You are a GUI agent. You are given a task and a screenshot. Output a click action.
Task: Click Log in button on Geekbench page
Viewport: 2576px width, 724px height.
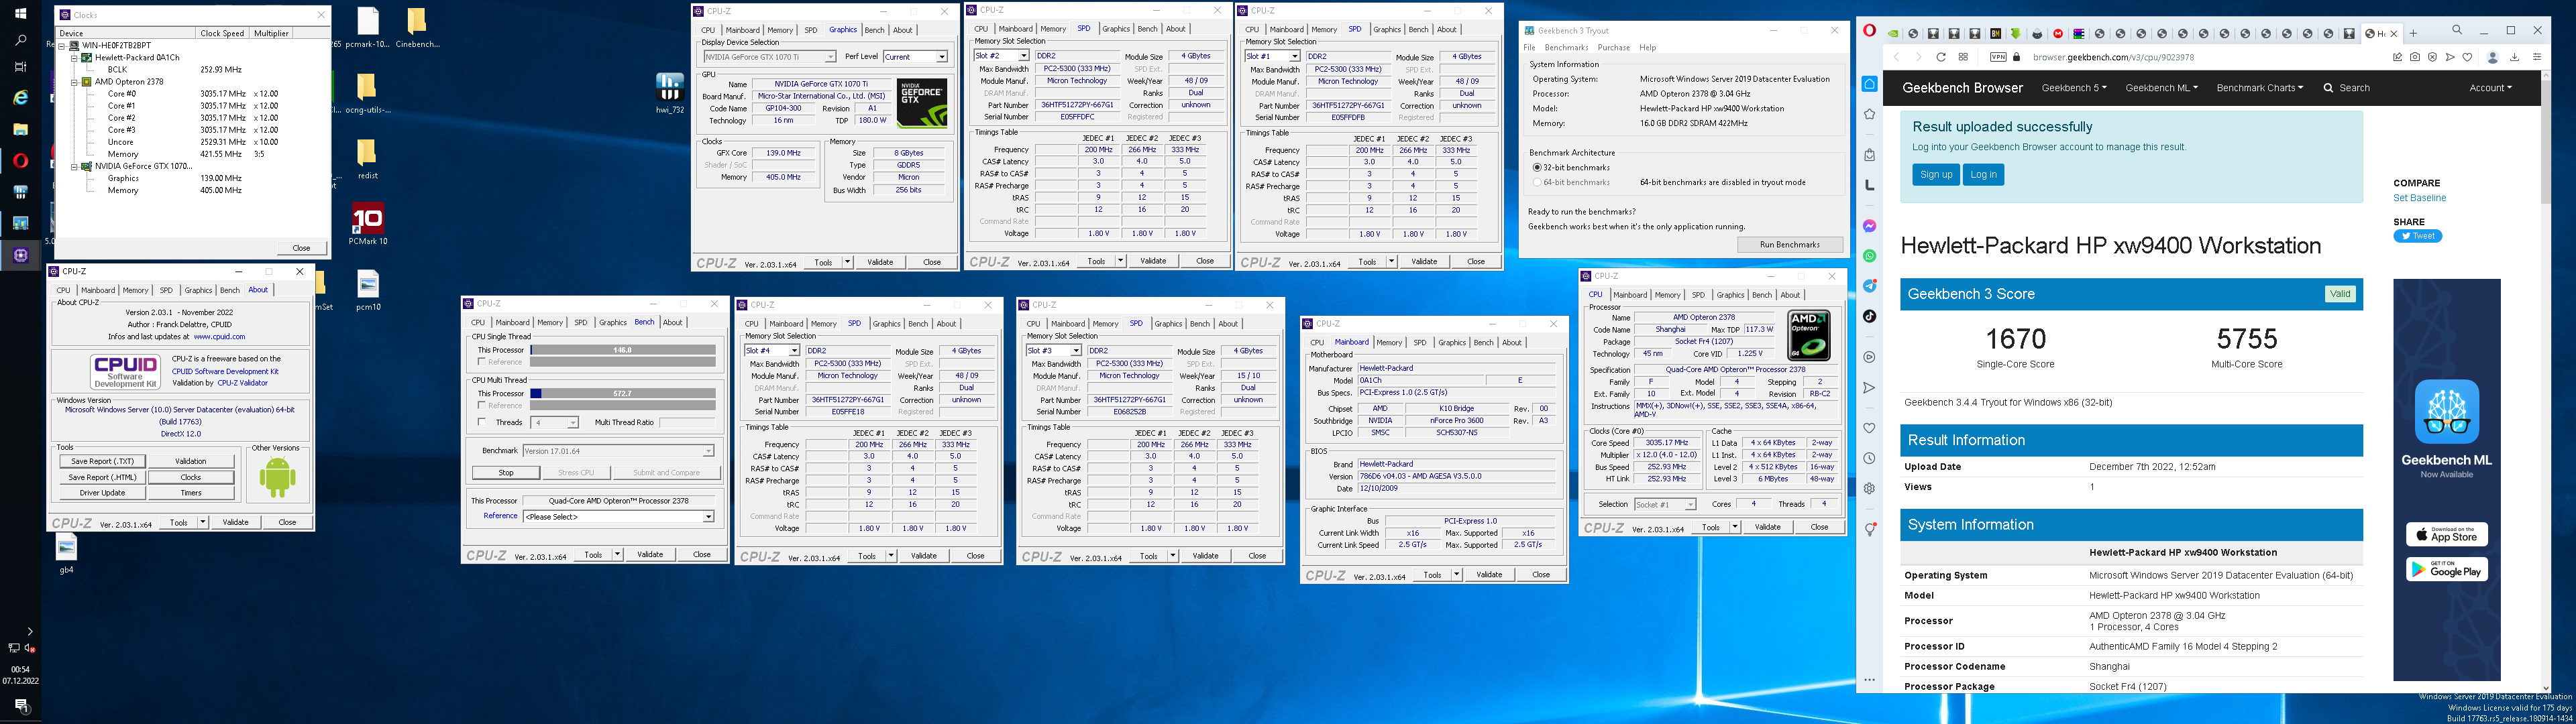(1983, 174)
